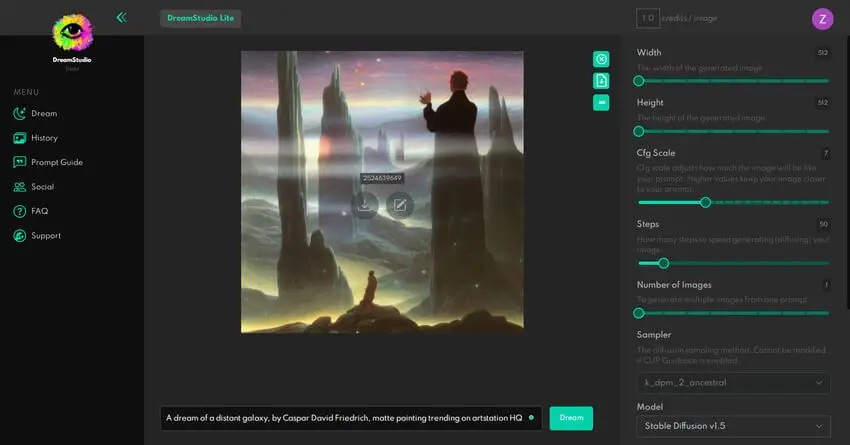Viewport: 850px width, 445px height.
Task: Collapse the sidebar with the double chevron
Action: 121,17
